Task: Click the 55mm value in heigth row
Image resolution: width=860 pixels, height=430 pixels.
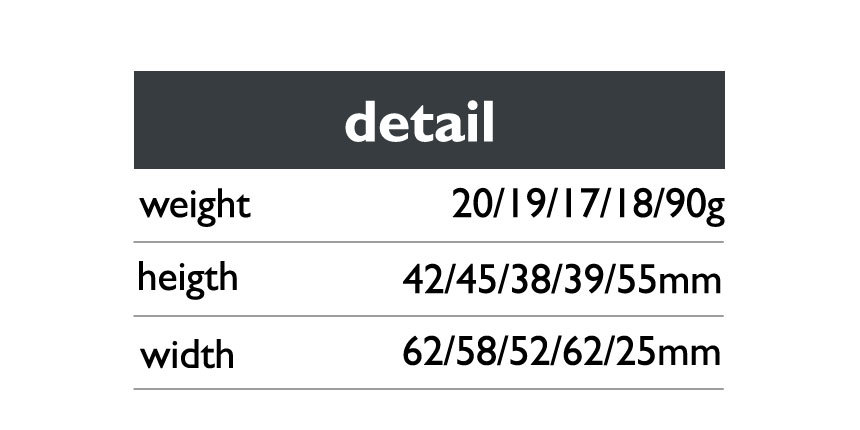Action: 668,278
